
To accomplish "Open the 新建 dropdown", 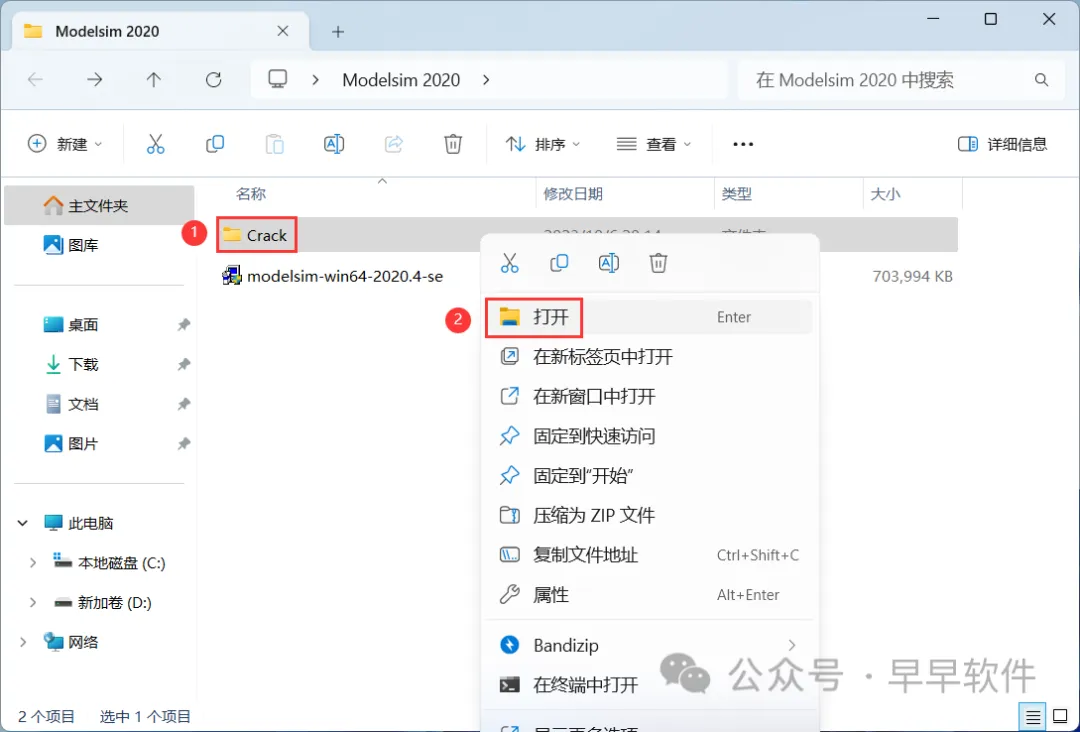I will 65,144.
